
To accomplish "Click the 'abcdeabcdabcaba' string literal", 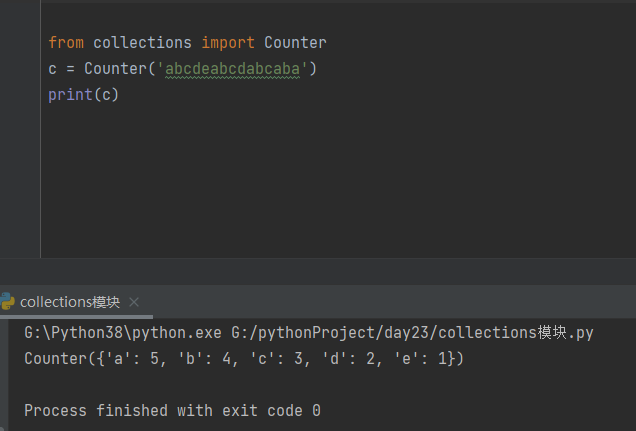I will (x=238, y=69).
